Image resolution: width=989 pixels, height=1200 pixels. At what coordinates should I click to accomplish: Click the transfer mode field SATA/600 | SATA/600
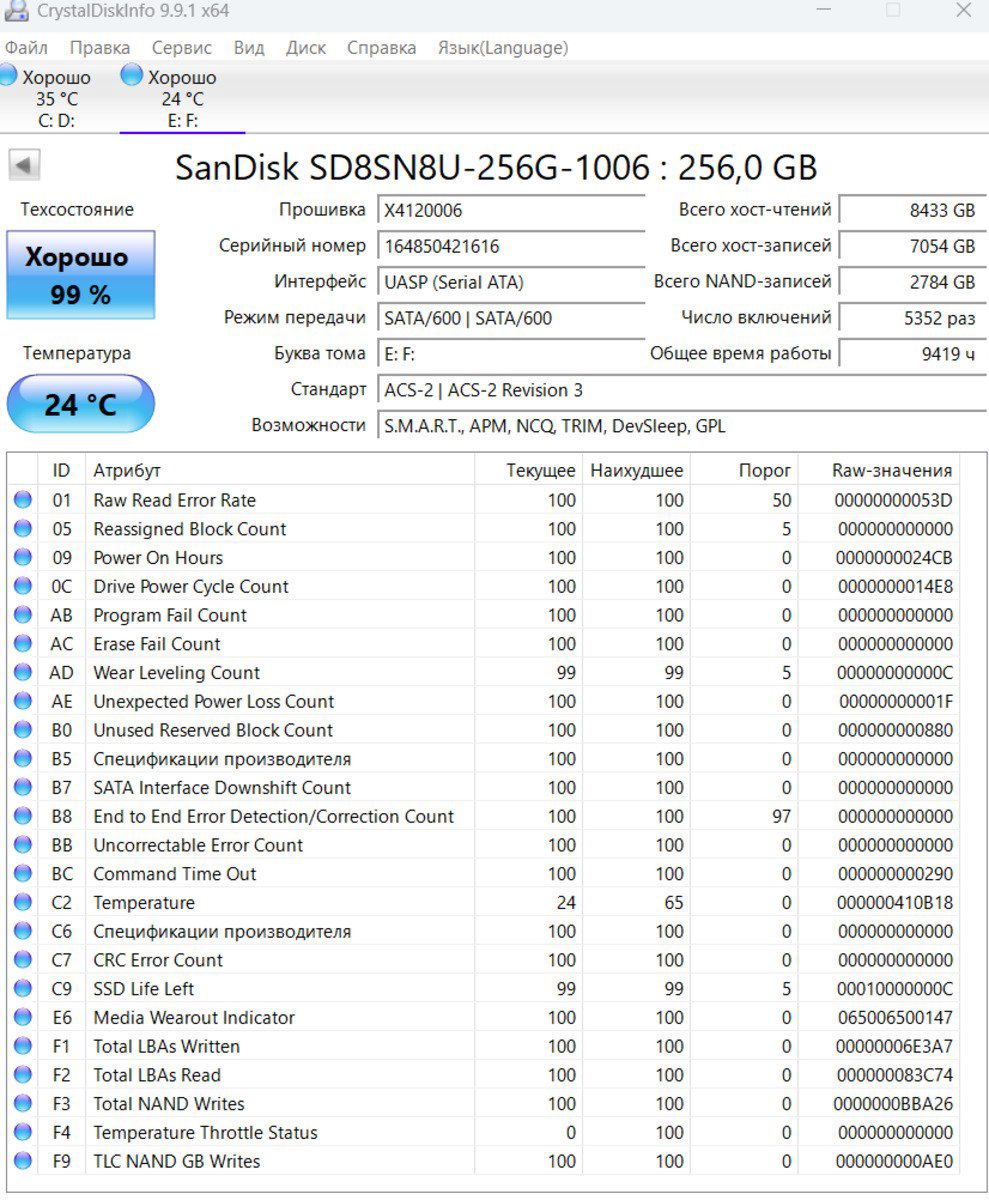coord(511,318)
